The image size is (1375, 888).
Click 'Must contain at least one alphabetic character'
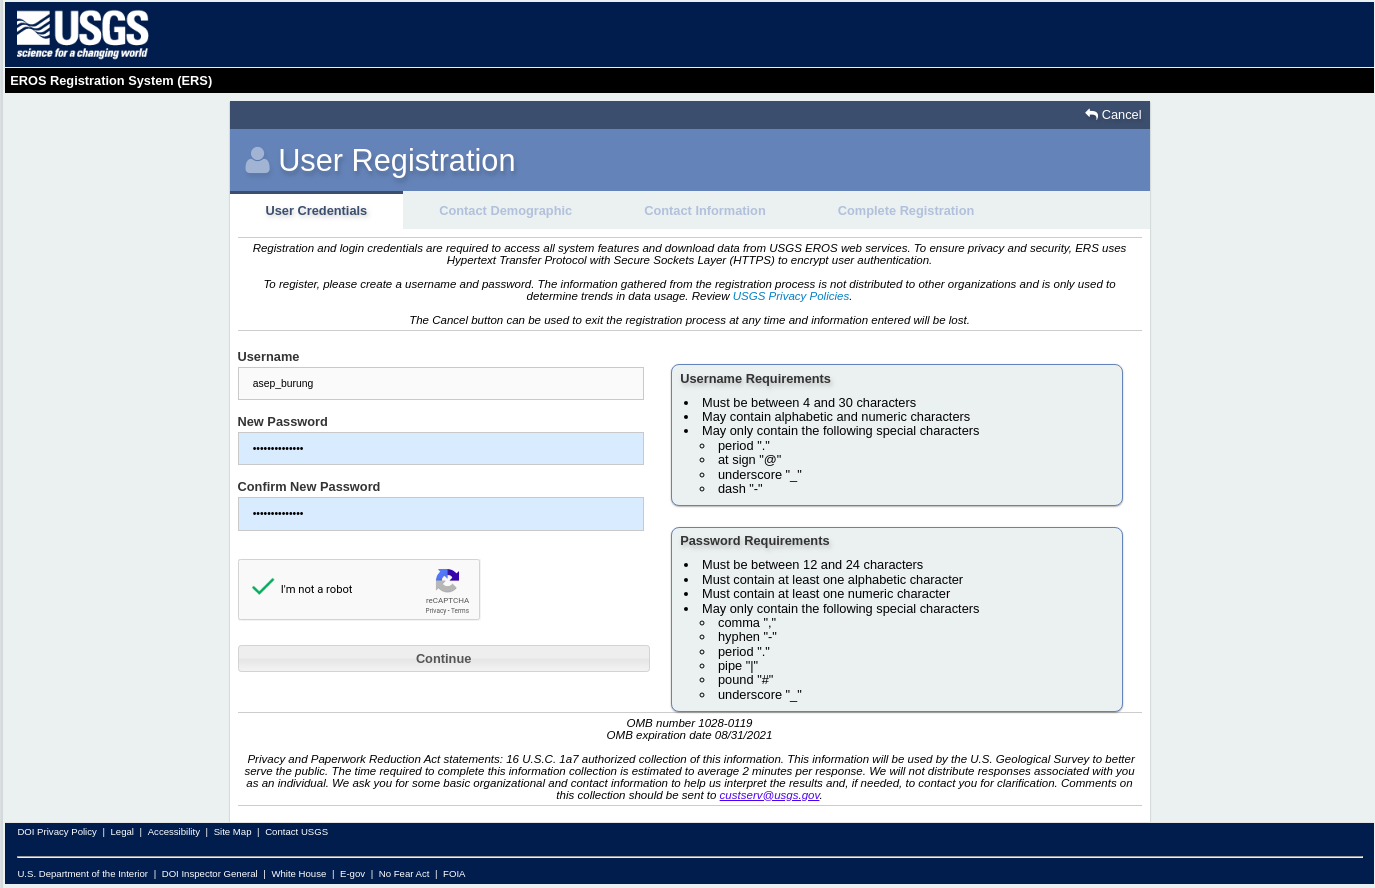[832, 580]
